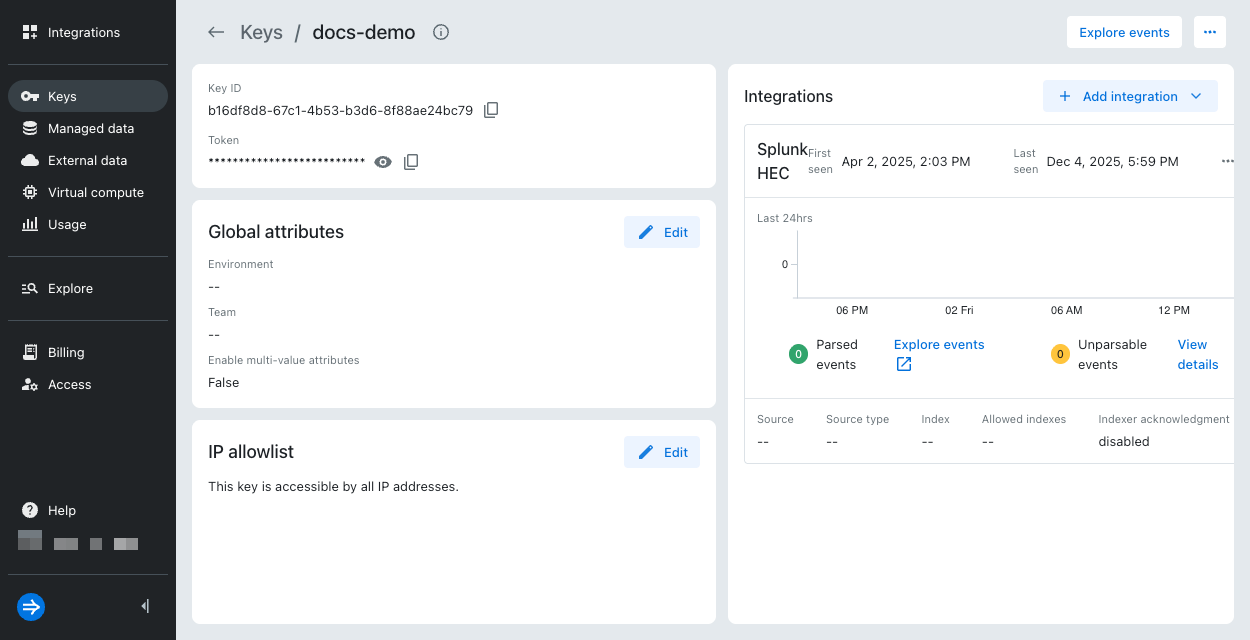Click the first seen date Apr 2, 2025
Screen dimensions: 1250x640
click(x=906, y=161)
